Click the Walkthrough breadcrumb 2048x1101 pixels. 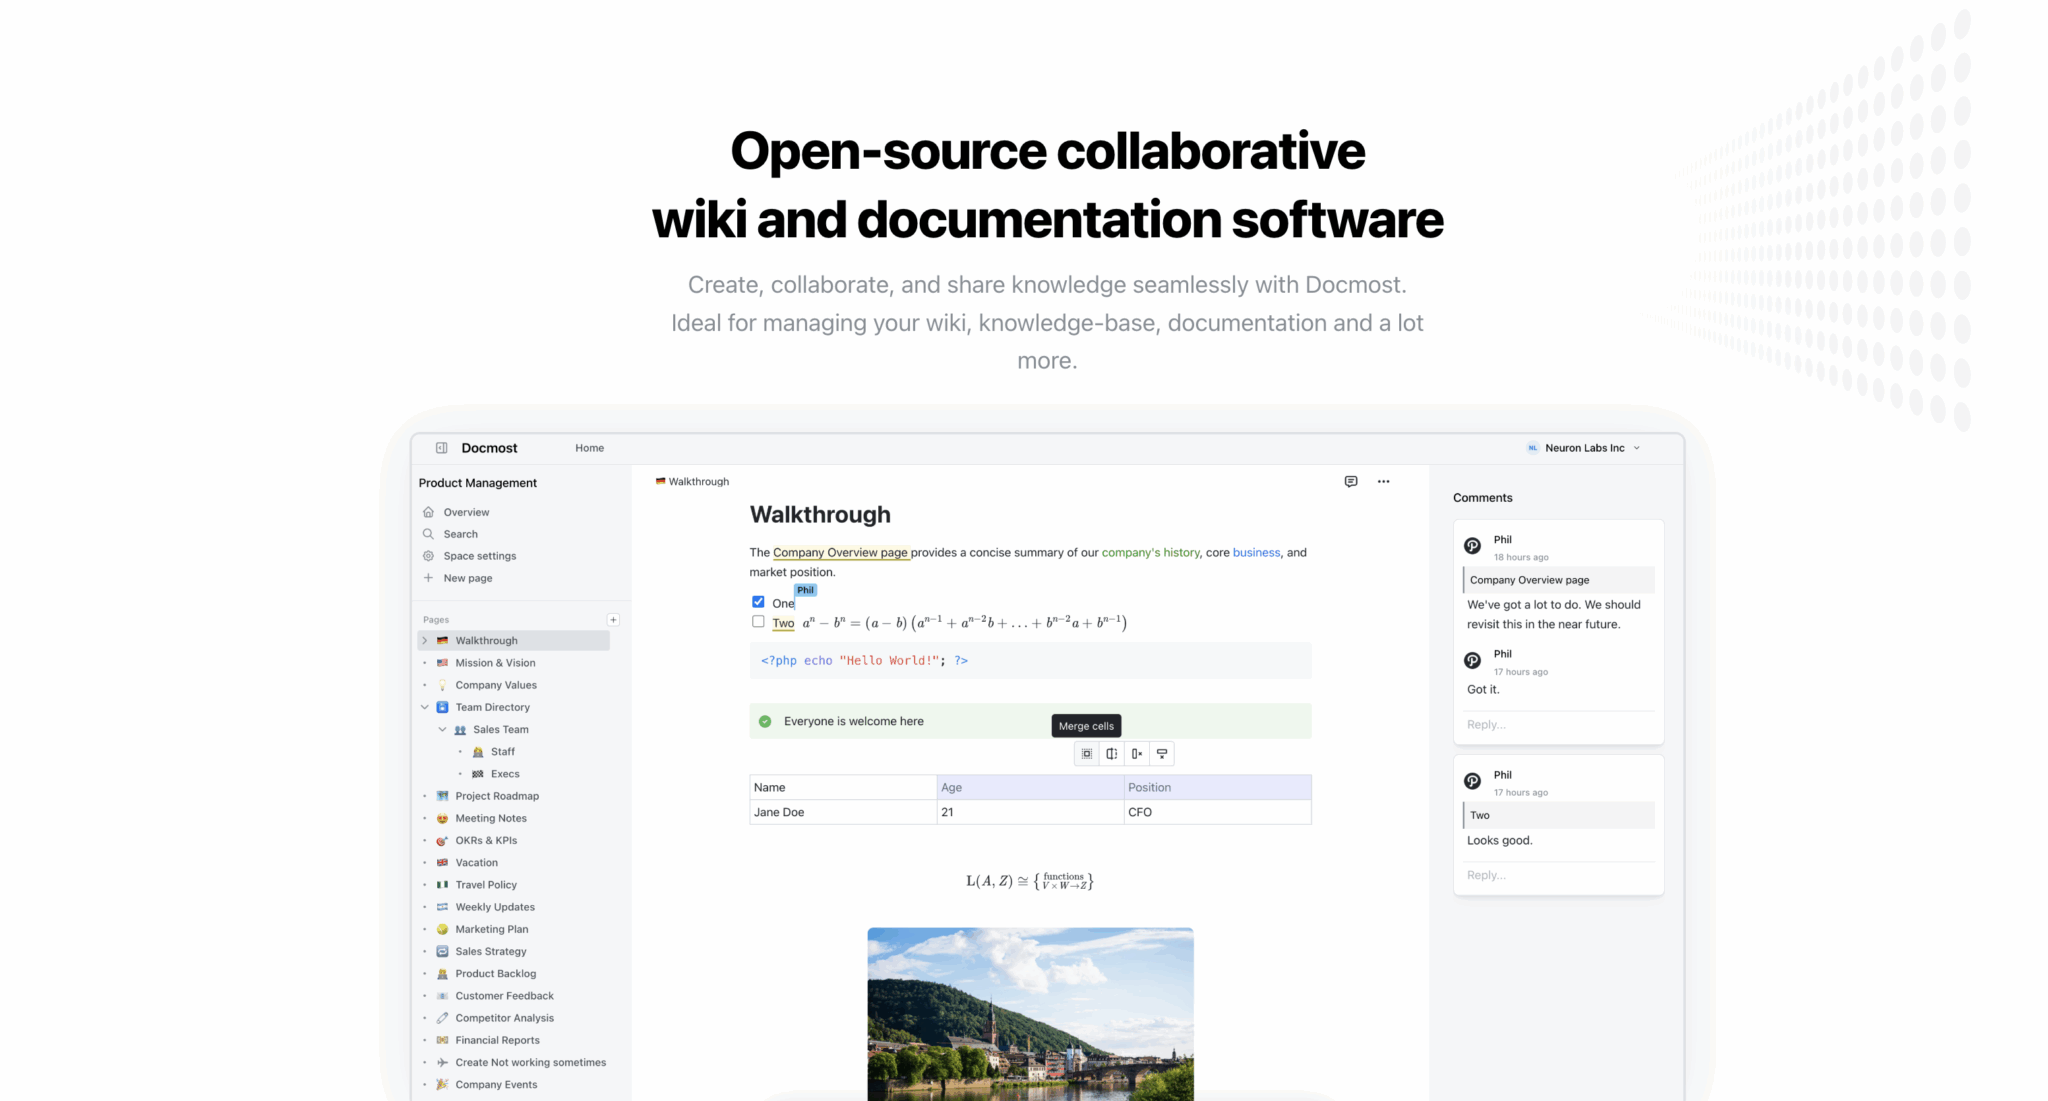[x=692, y=482]
